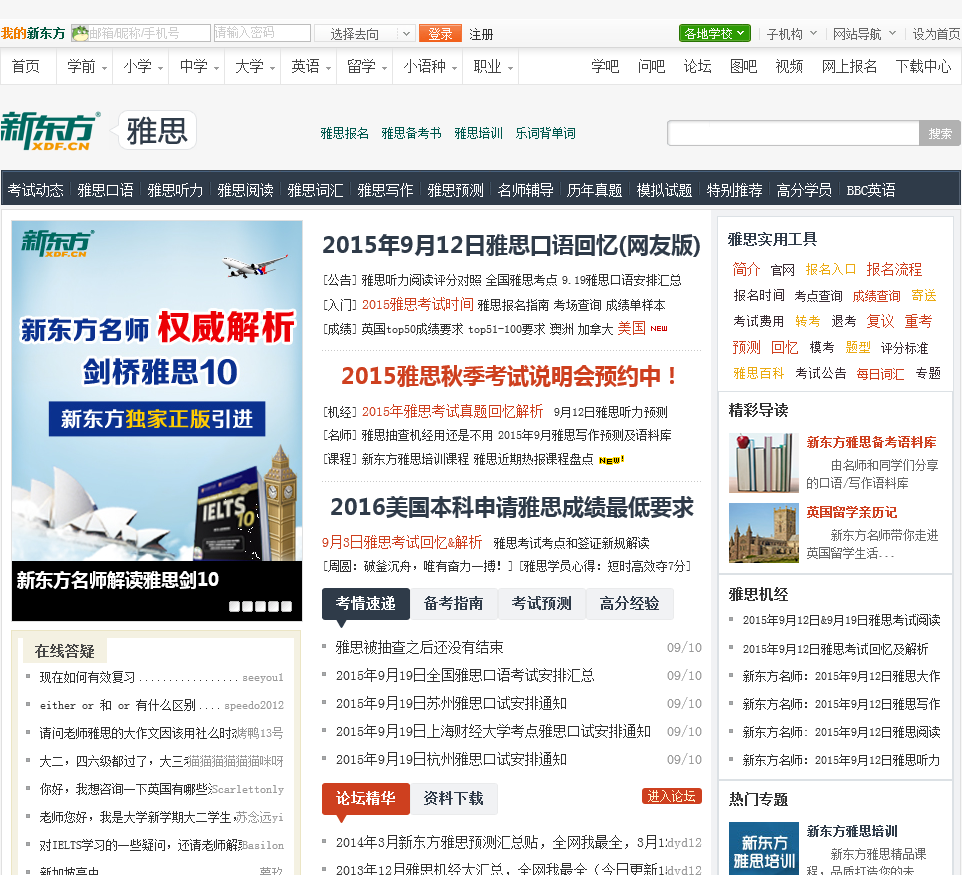Click the red 进入论坛 button
962x875 pixels.
point(672,796)
